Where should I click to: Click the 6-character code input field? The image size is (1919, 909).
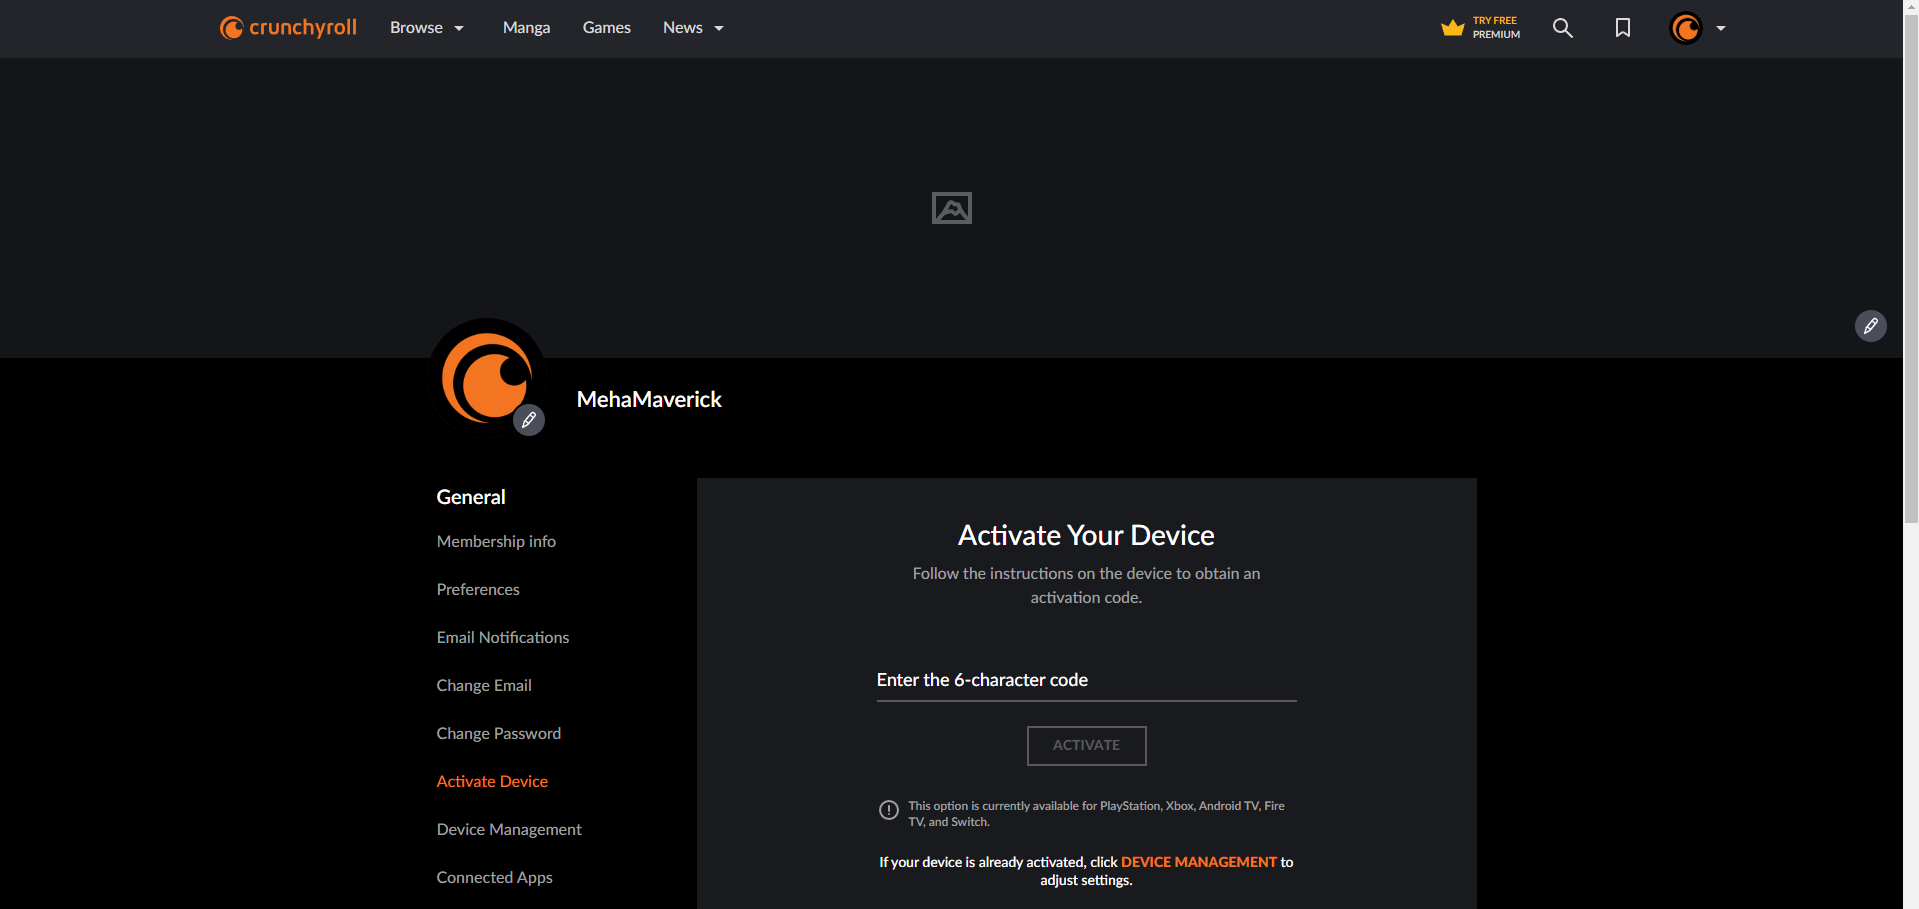coord(1086,680)
